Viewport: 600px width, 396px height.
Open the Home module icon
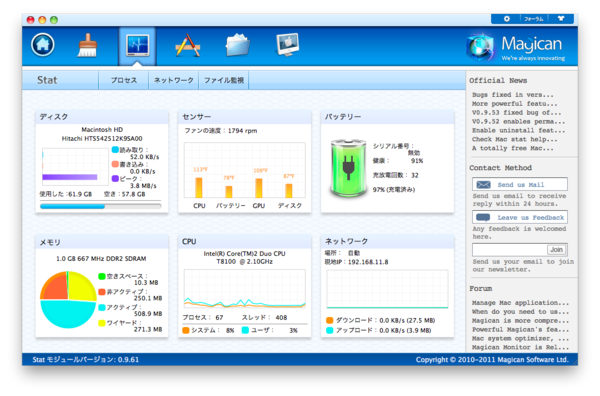pyautogui.click(x=42, y=45)
